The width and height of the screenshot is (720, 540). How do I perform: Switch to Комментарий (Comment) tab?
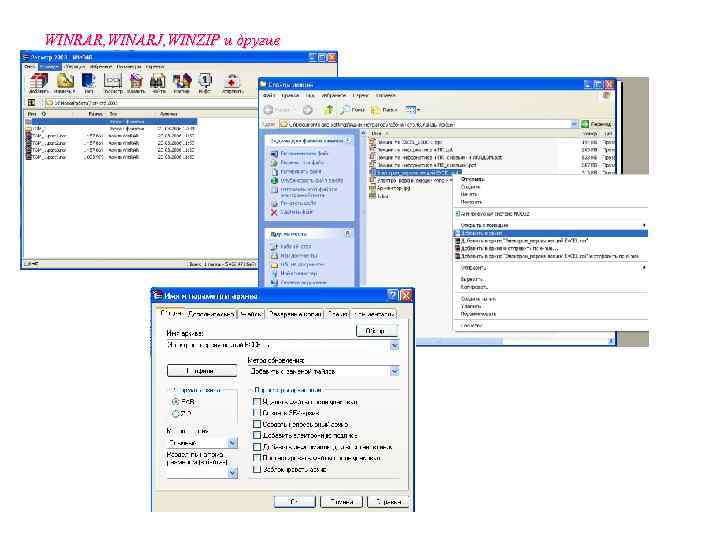coord(374,315)
